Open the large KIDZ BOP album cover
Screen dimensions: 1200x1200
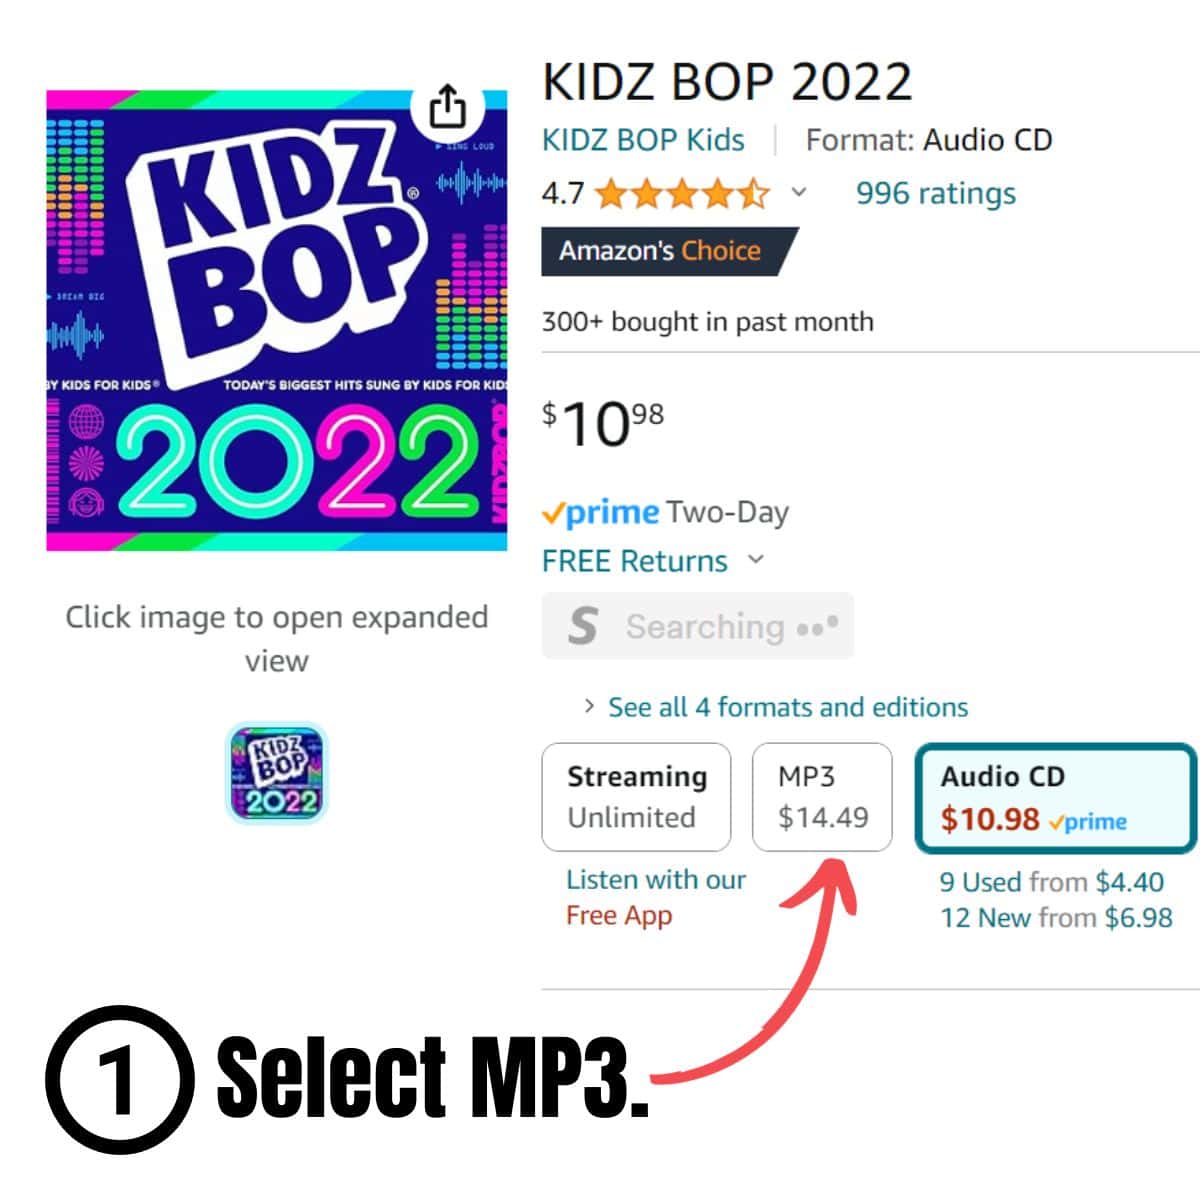coord(276,320)
